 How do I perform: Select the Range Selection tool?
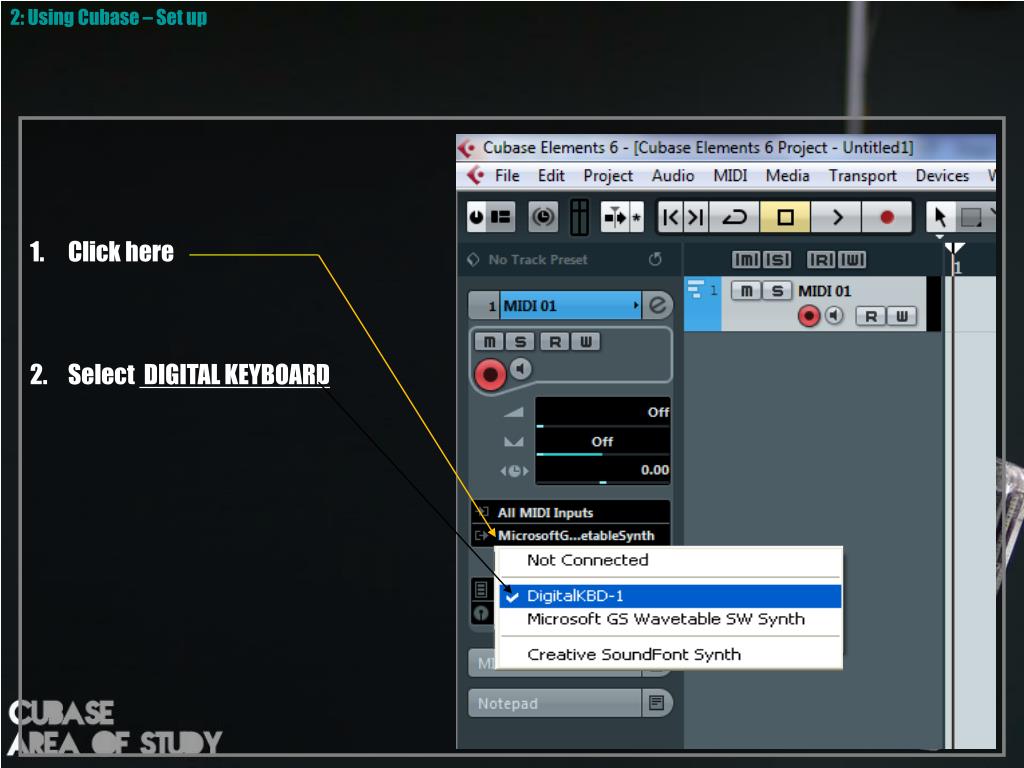(970, 217)
